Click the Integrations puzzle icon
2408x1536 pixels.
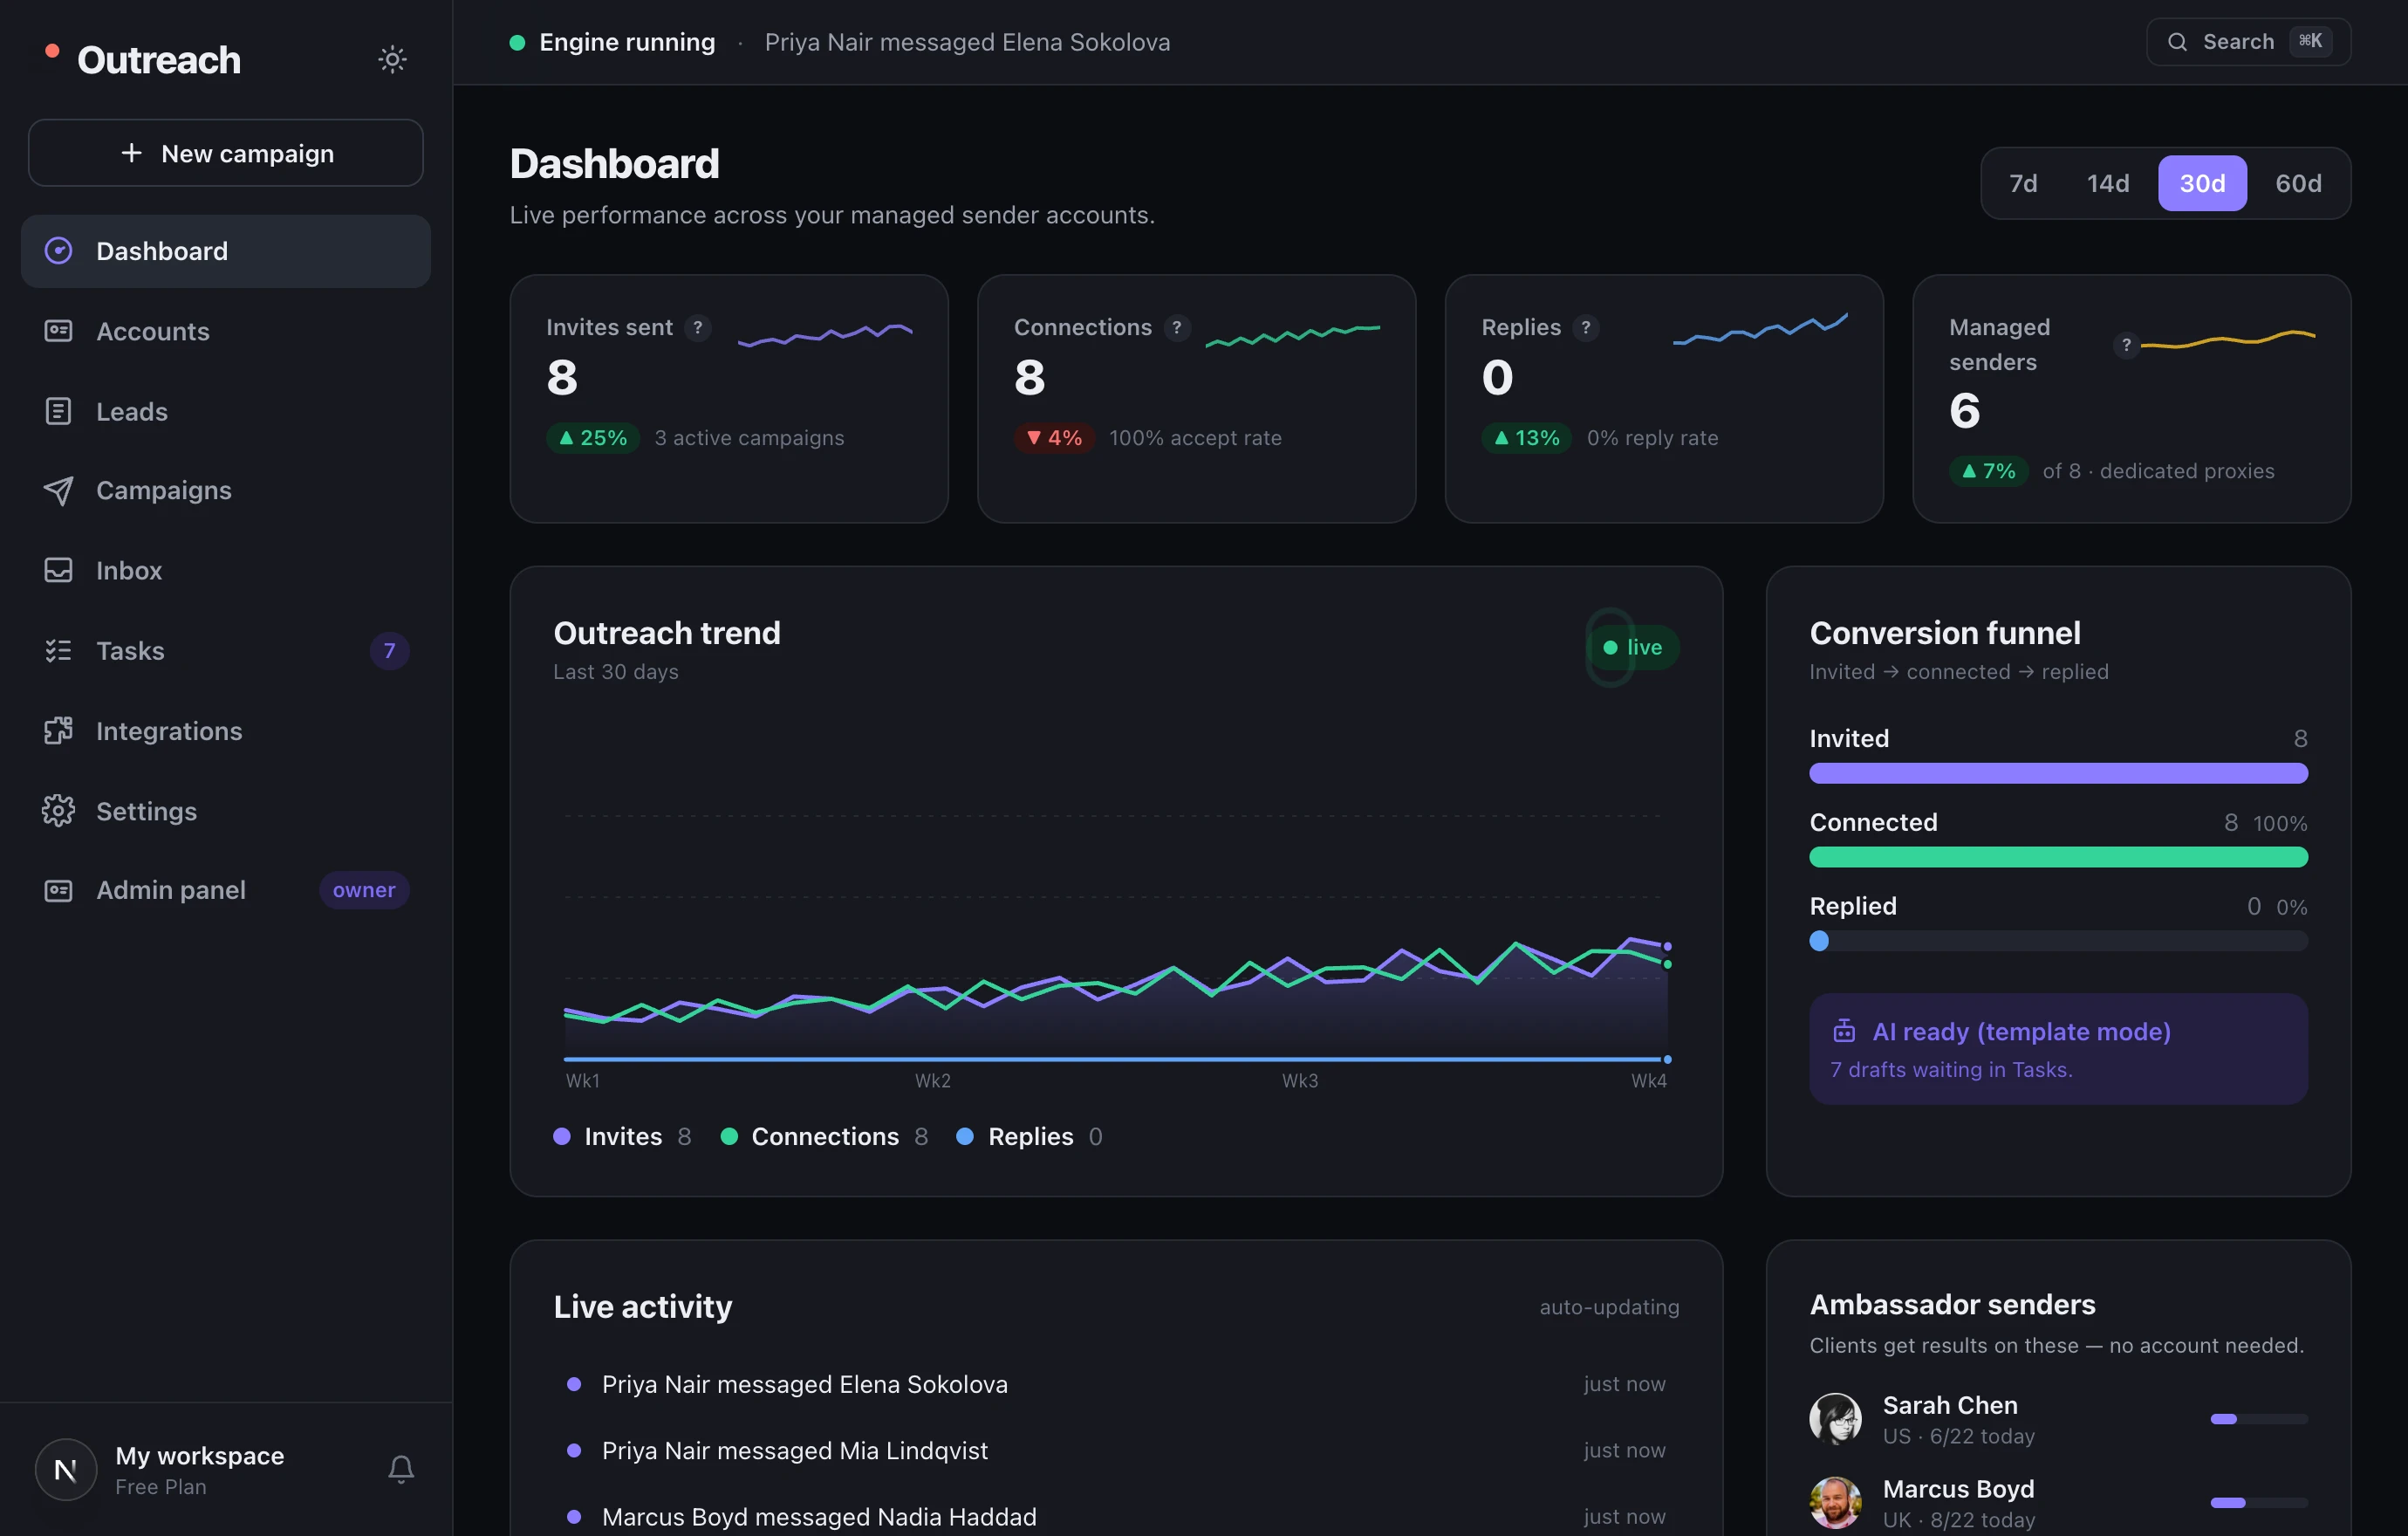(58, 731)
